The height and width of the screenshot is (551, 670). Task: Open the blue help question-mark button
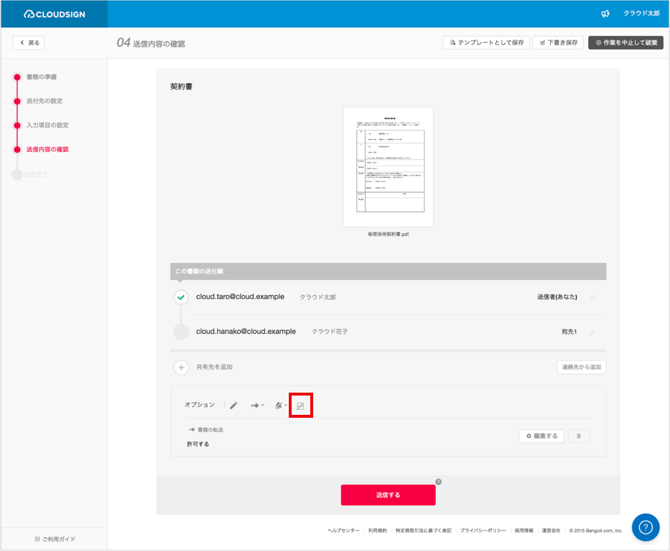(x=645, y=527)
